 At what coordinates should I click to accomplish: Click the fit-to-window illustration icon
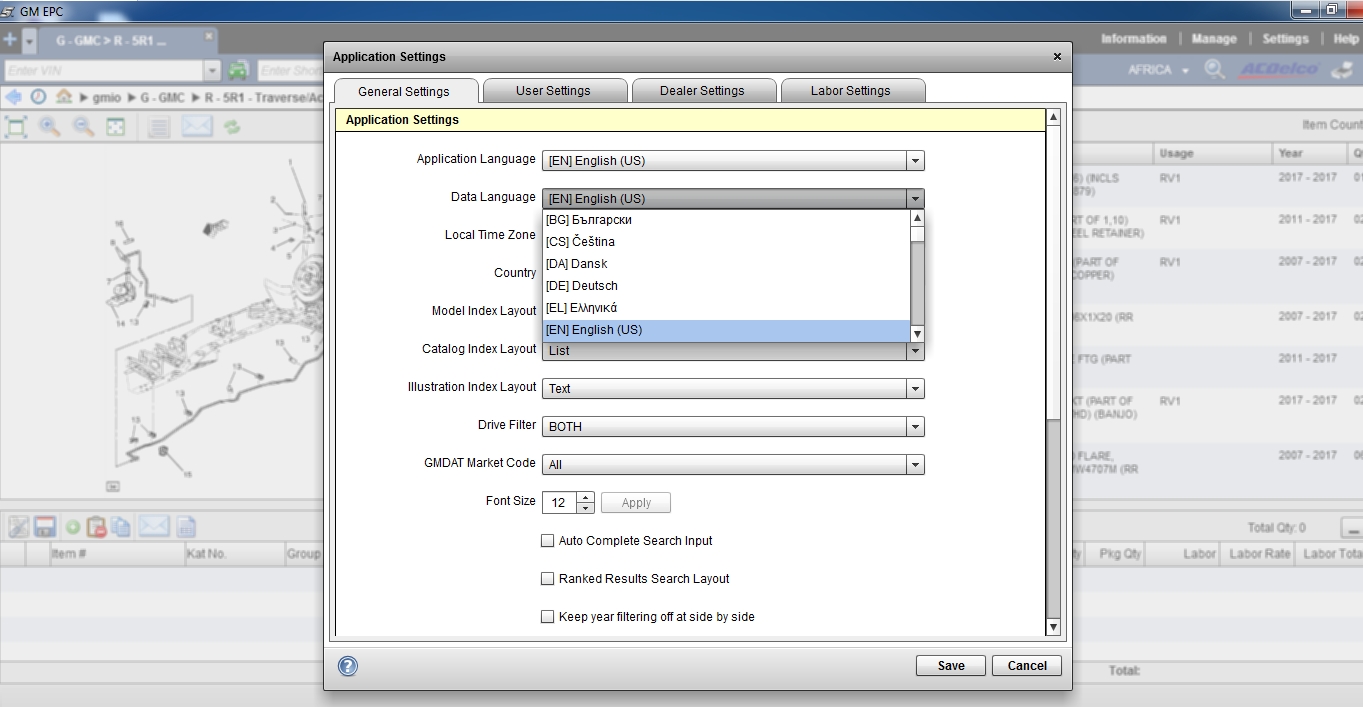tap(16, 127)
